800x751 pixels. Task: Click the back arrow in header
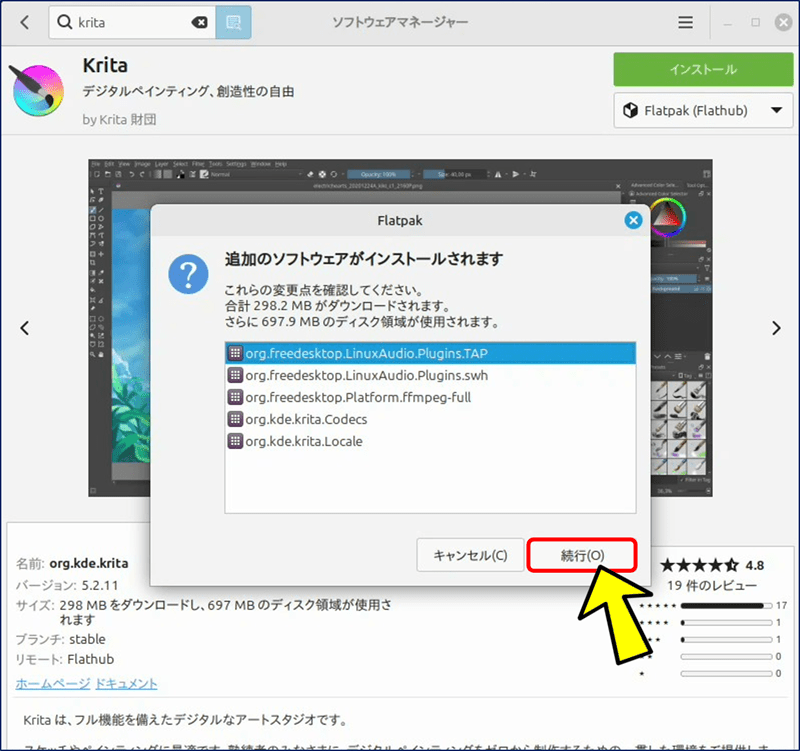coord(25,22)
